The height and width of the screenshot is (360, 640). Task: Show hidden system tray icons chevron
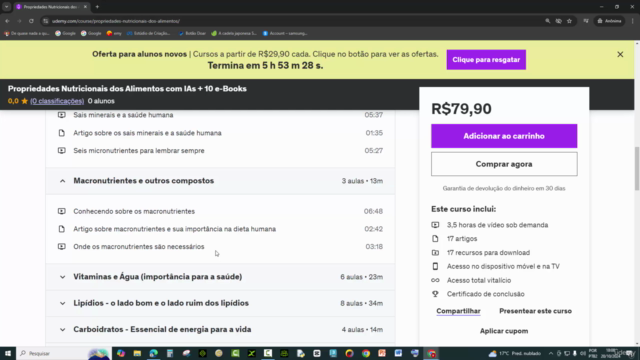click(551, 353)
